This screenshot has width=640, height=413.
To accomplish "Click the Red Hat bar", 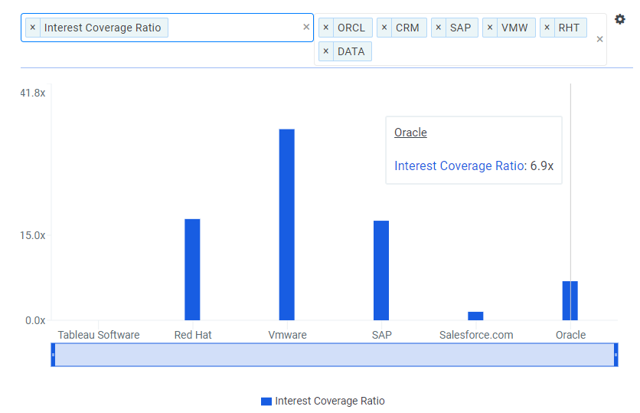I will pos(192,269).
